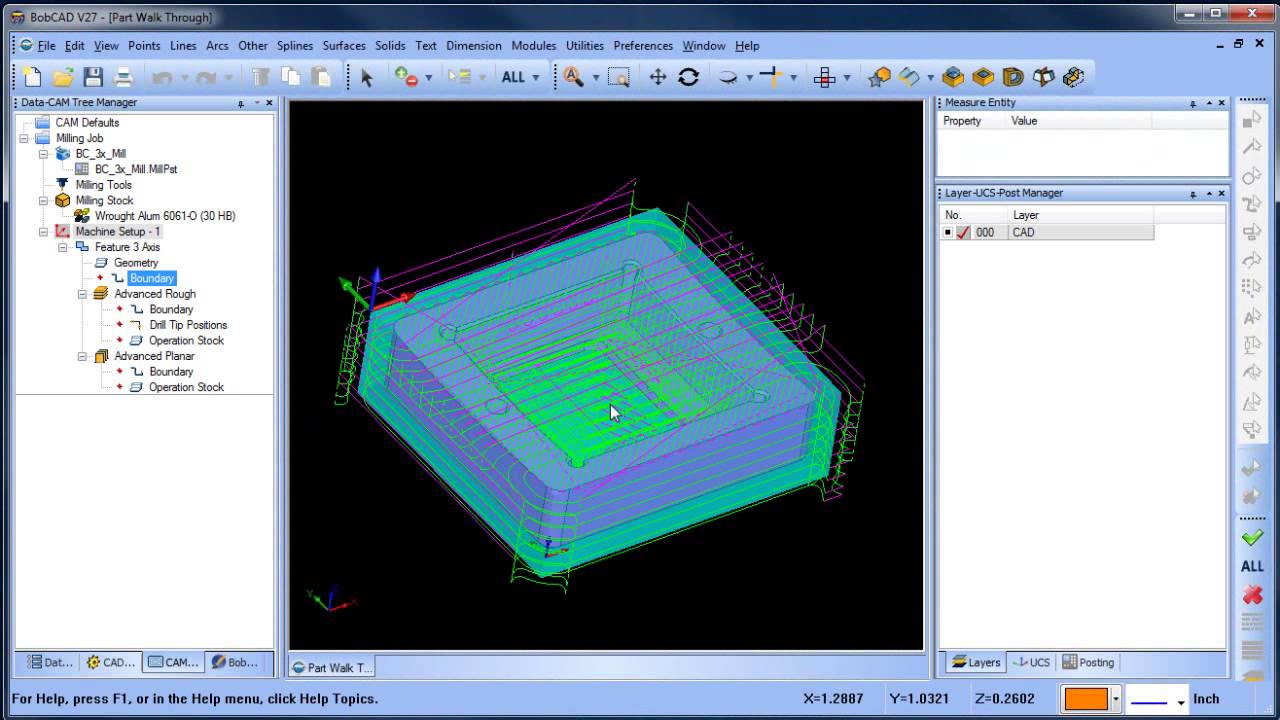Select the Part Walk T... document tab
Viewport: 1280px width, 720px height.
pos(332,667)
